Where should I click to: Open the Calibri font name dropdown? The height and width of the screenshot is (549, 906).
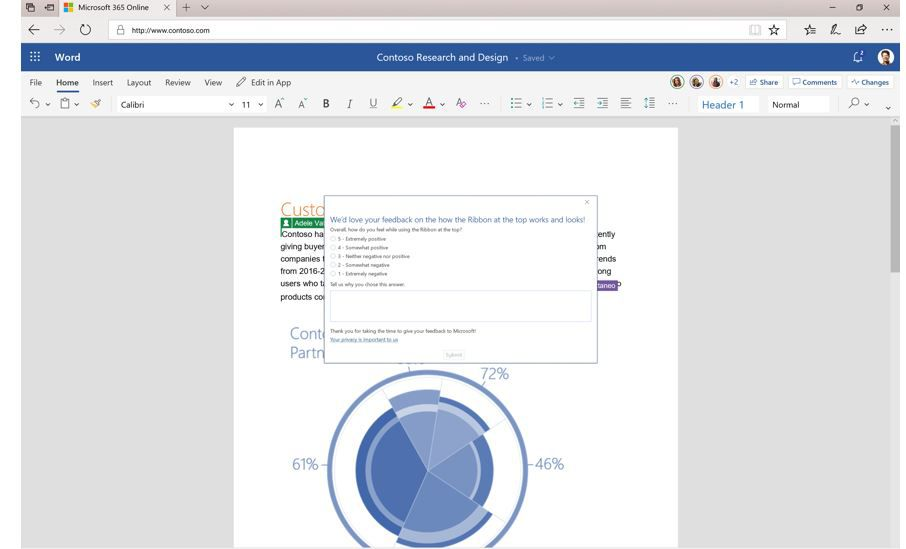click(x=175, y=104)
